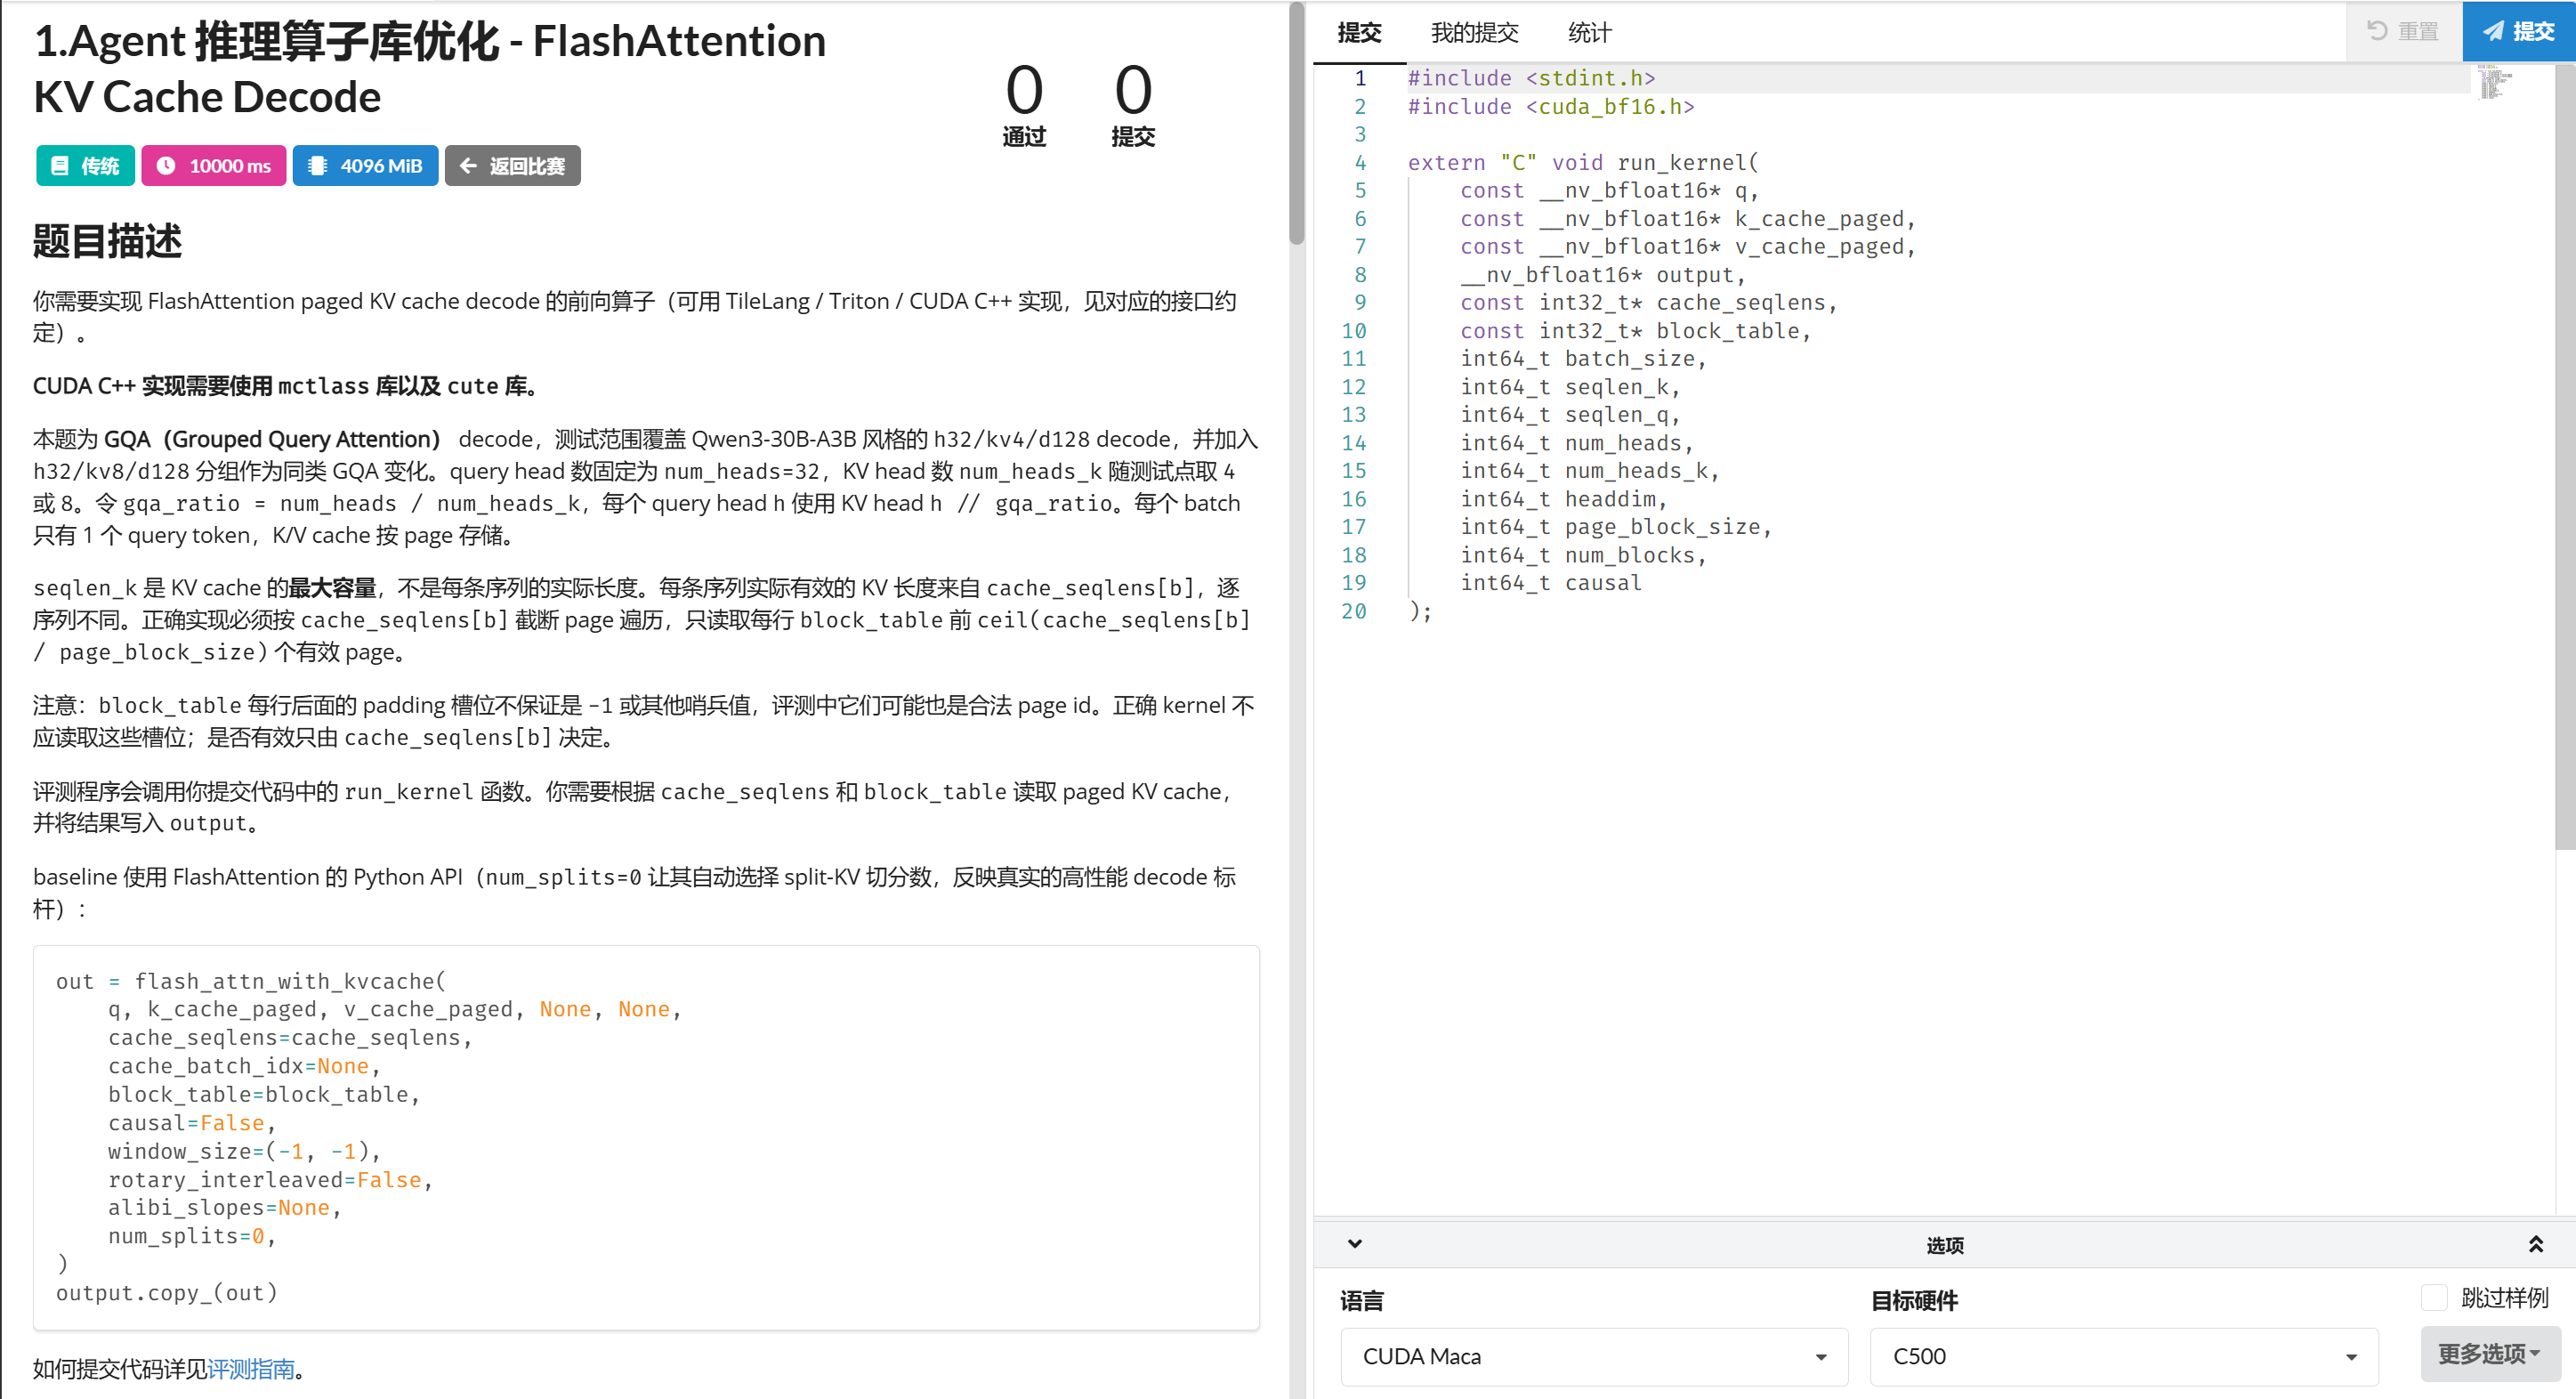Click the 语言 field label
The width and height of the screenshot is (2576, 1399).
(1362, 1300)
